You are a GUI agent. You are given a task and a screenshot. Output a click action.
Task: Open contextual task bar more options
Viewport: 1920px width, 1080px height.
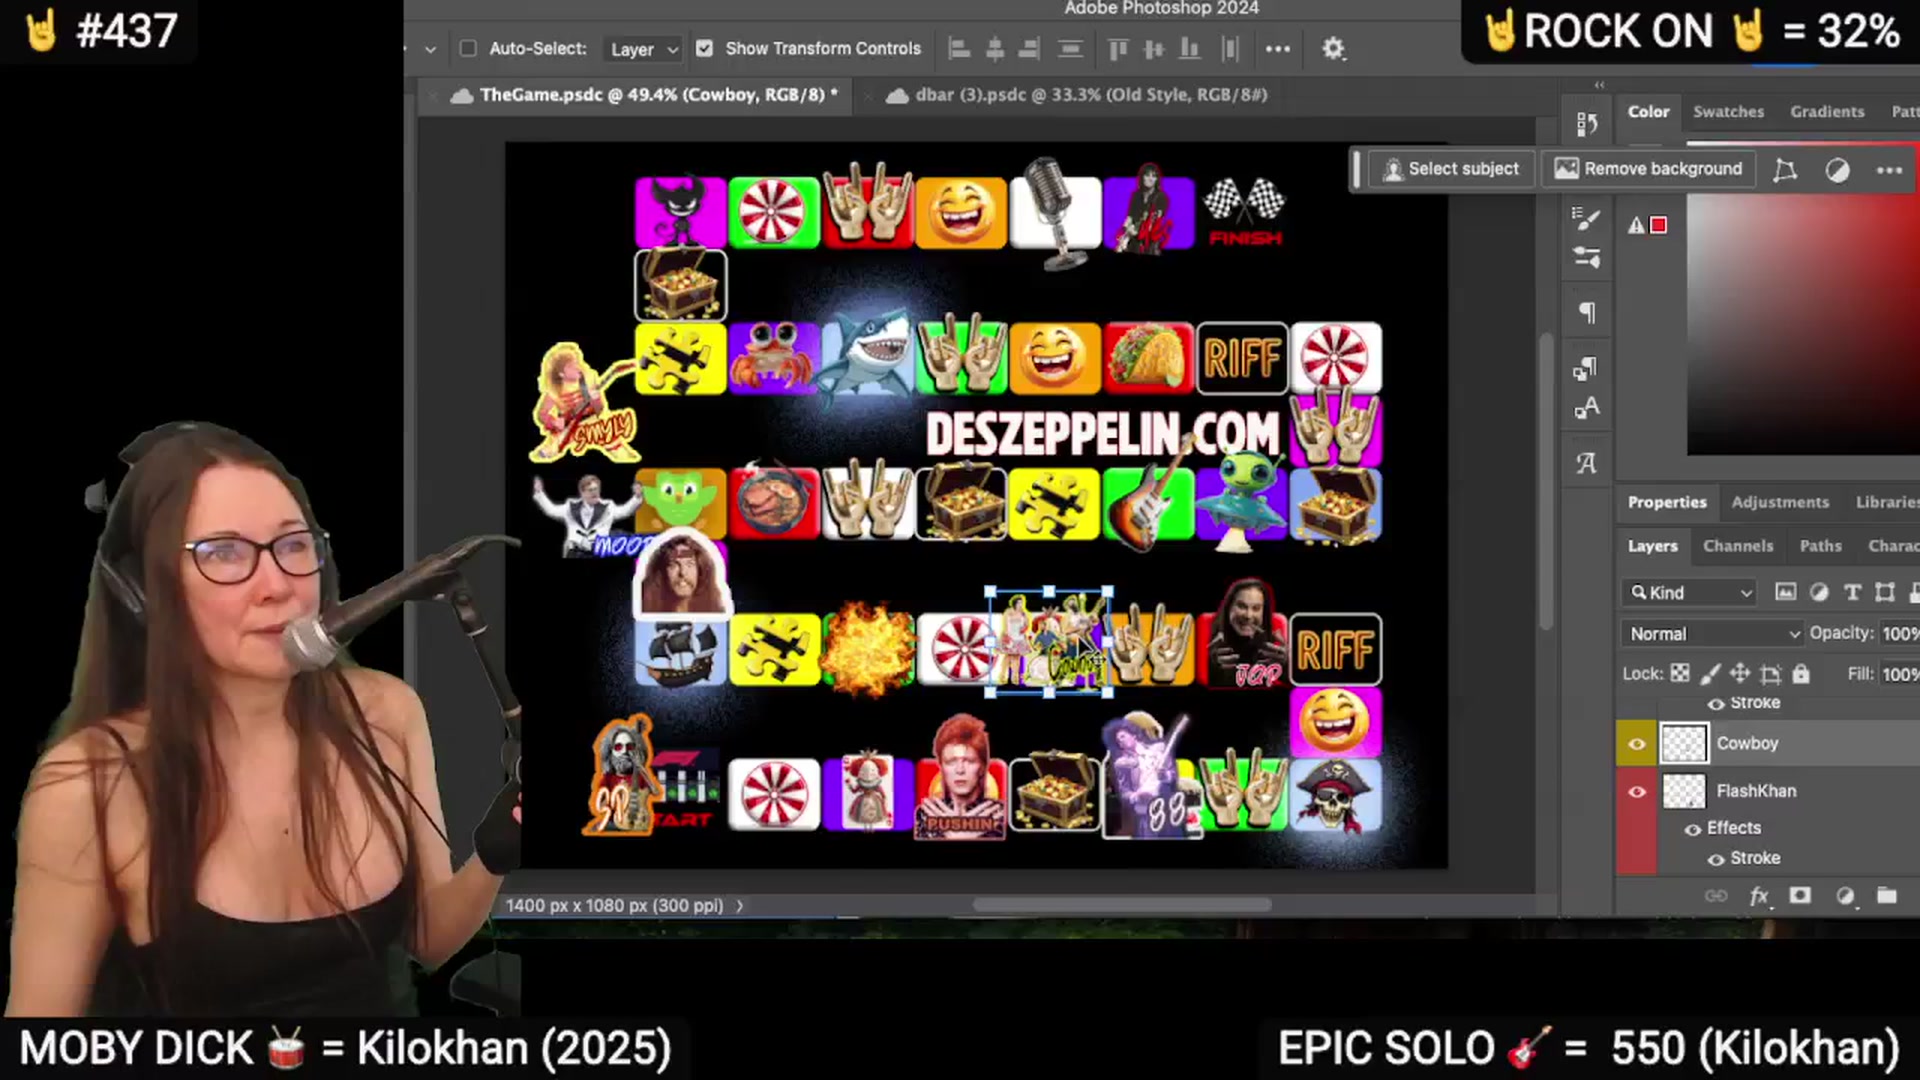[x=1889, y=170]
